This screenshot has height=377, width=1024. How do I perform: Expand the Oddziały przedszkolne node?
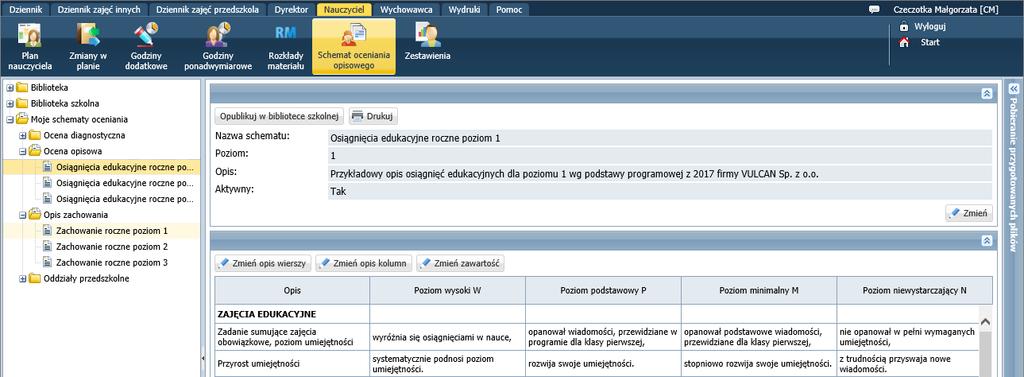point(23,278)
